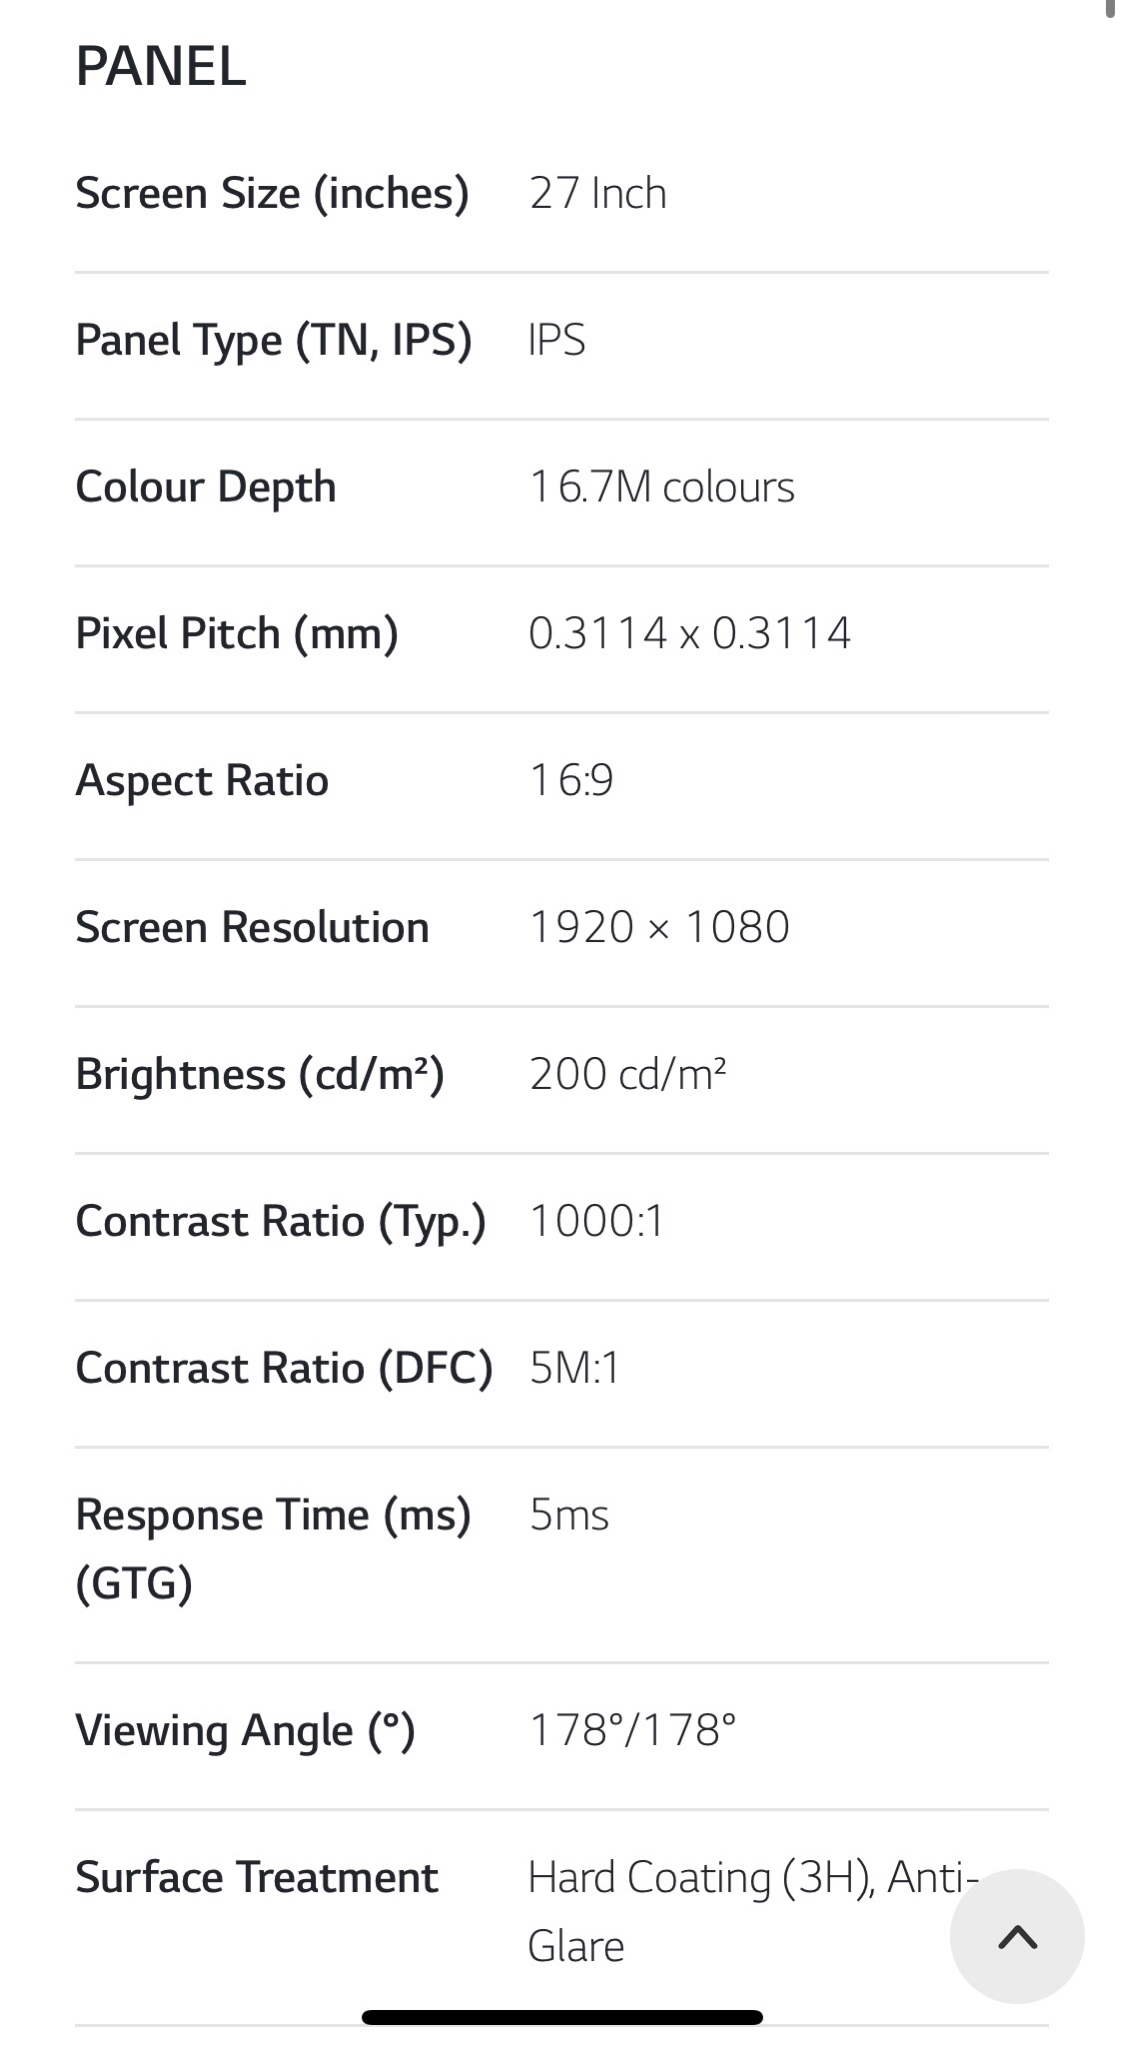Select the IPS panel type value

click(557, 340)
